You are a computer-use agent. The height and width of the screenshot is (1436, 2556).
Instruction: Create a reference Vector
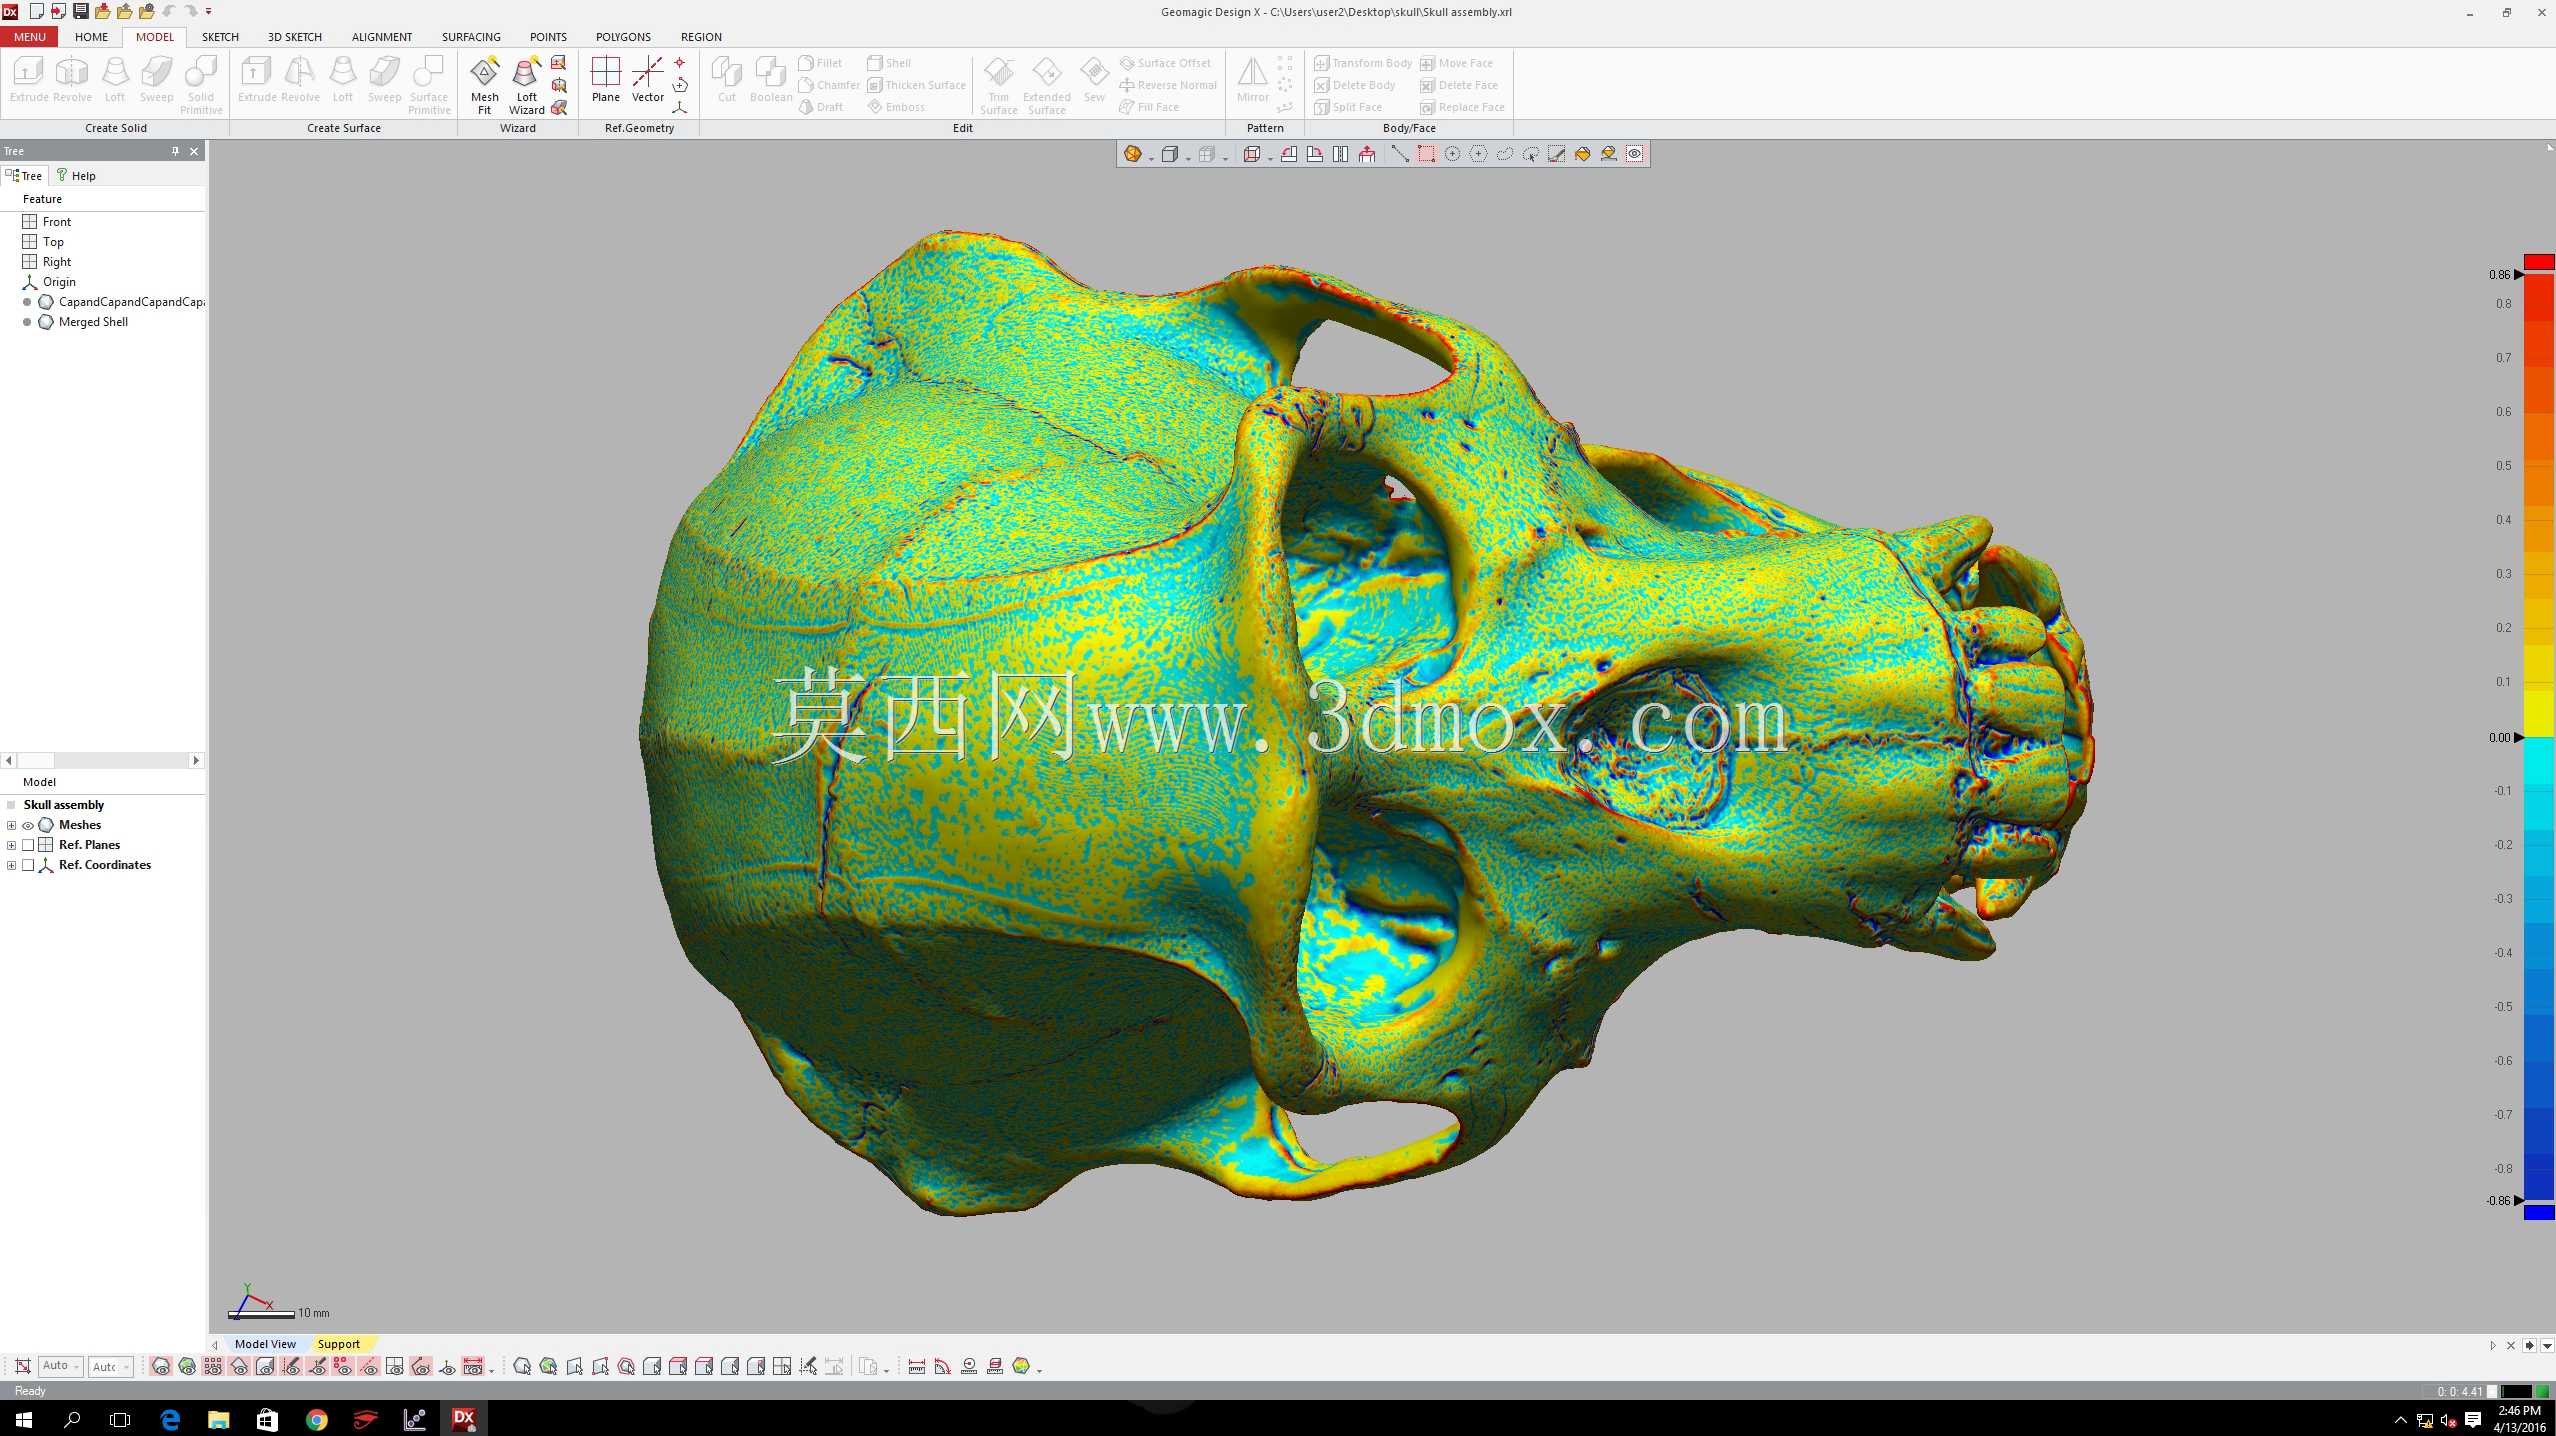pos(647,80)
